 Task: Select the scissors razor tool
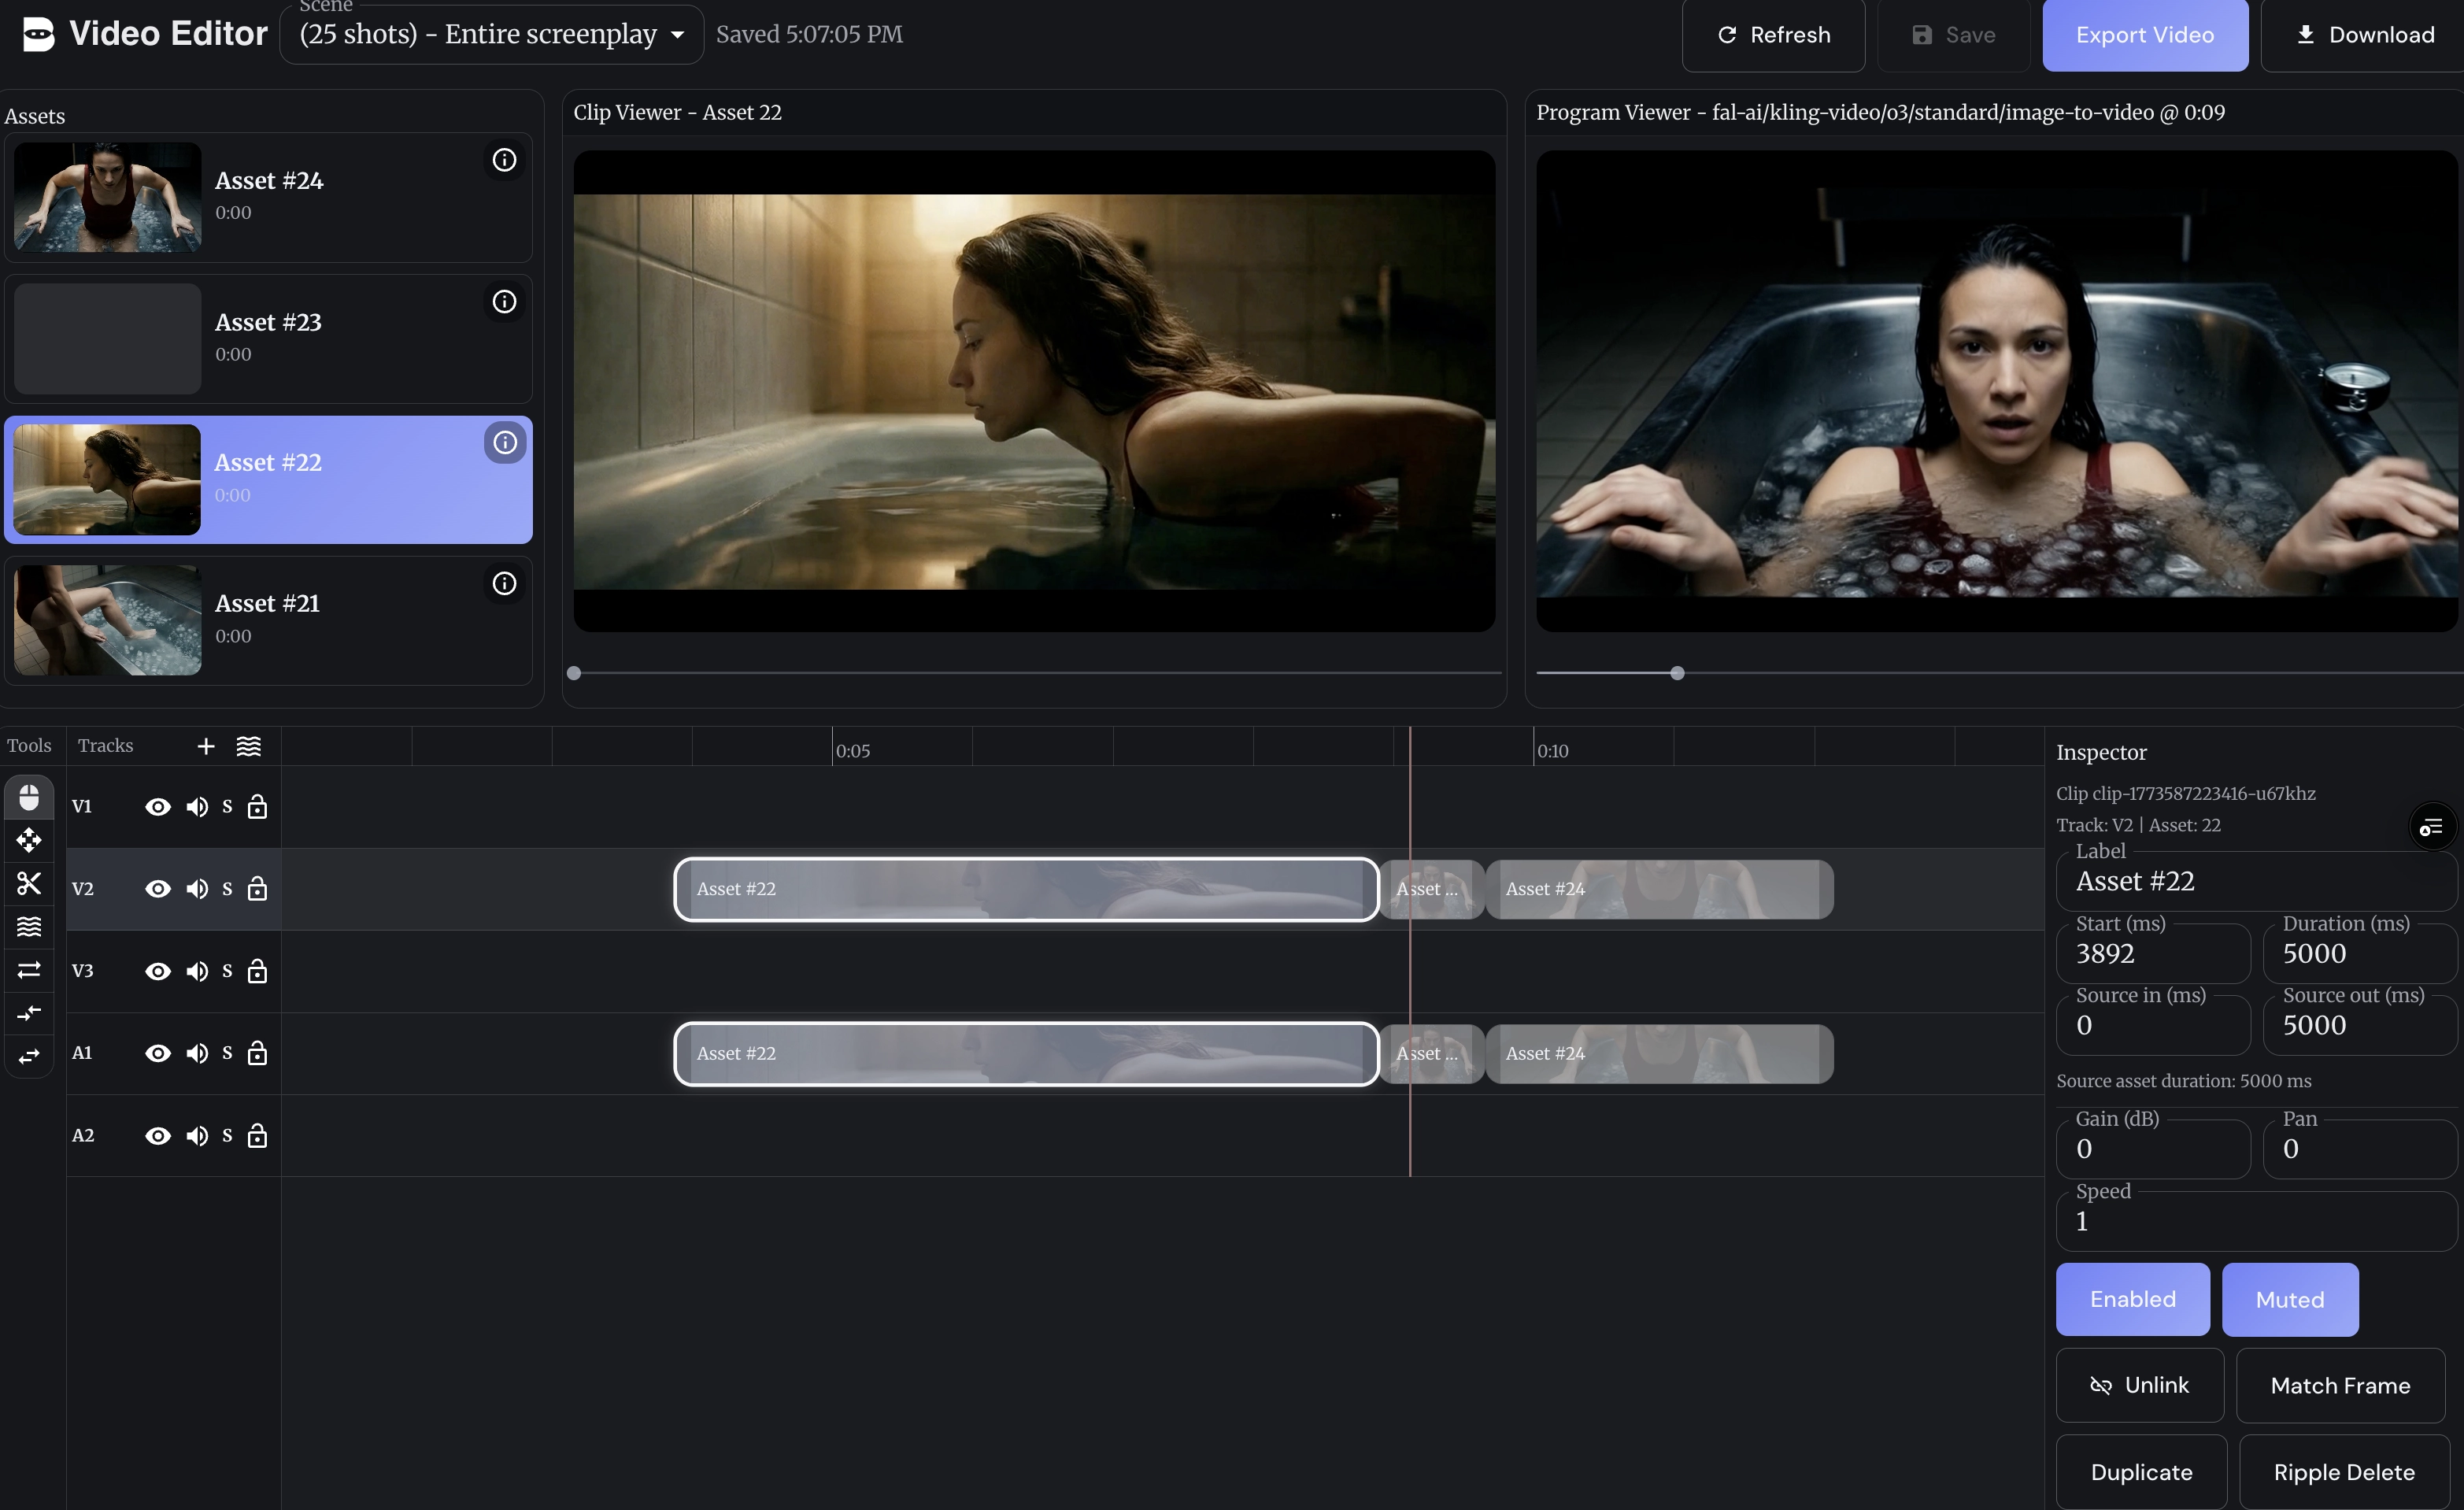pyautogui.click(x=29, y=883)
